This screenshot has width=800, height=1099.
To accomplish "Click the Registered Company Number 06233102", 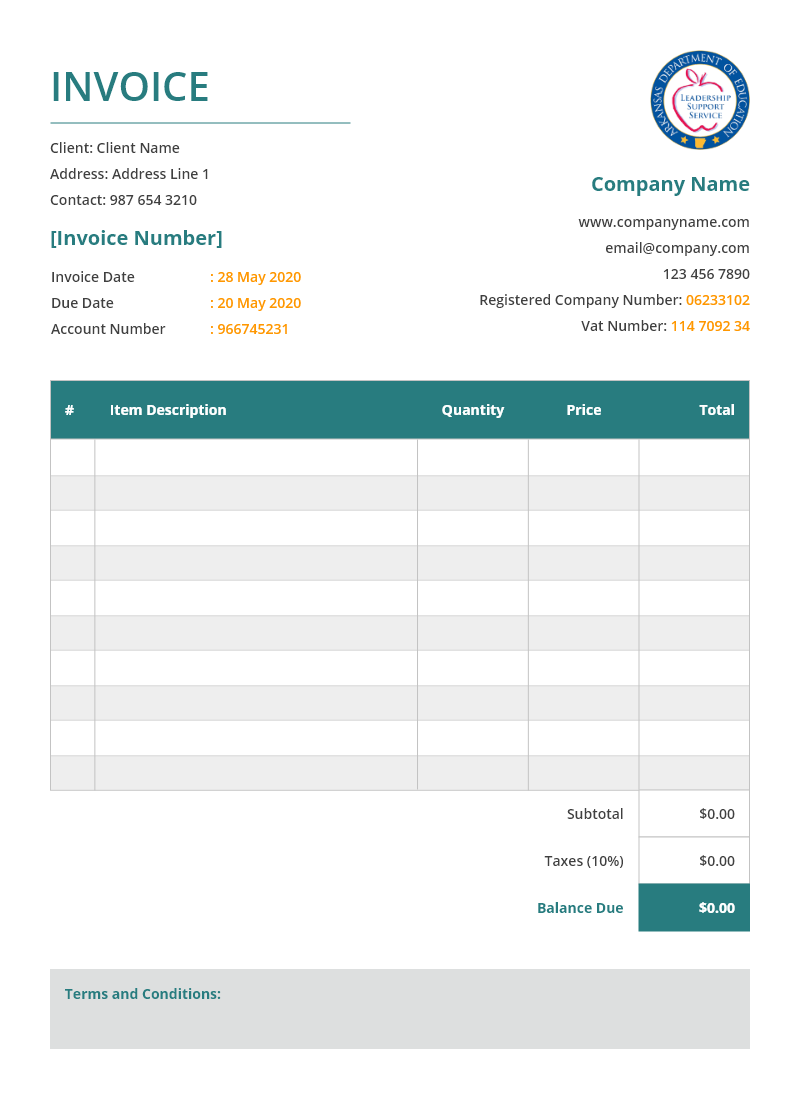I will click(x=717, y=300).
